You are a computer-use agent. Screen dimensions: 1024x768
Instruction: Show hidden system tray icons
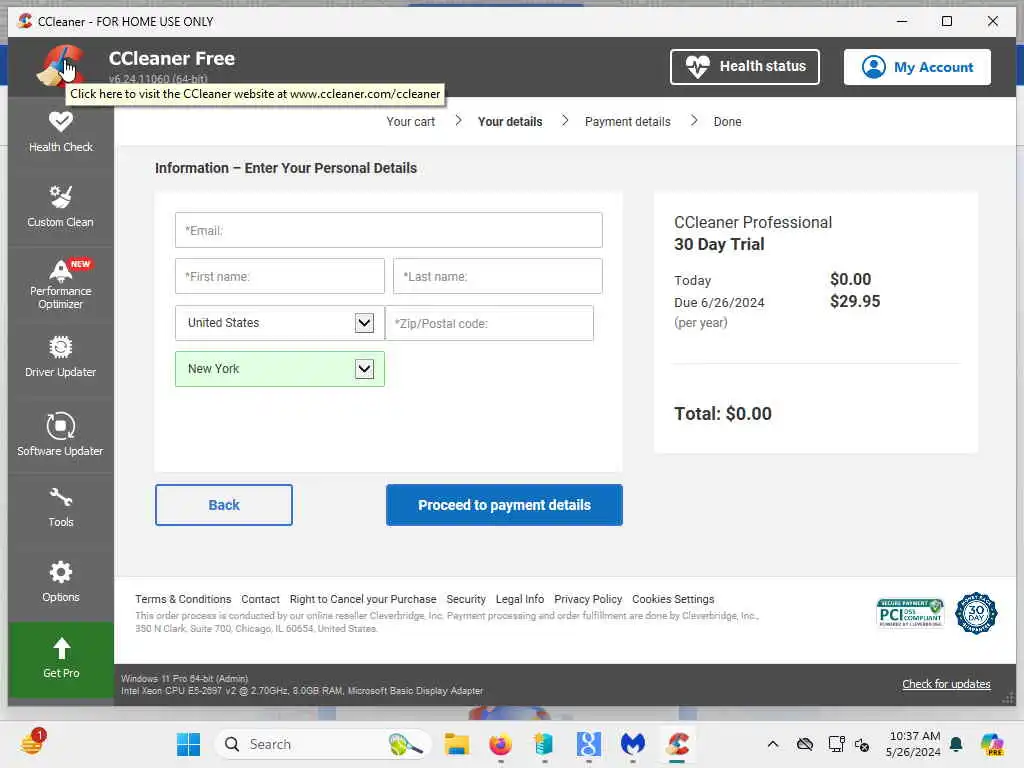[x=773, y=744]
